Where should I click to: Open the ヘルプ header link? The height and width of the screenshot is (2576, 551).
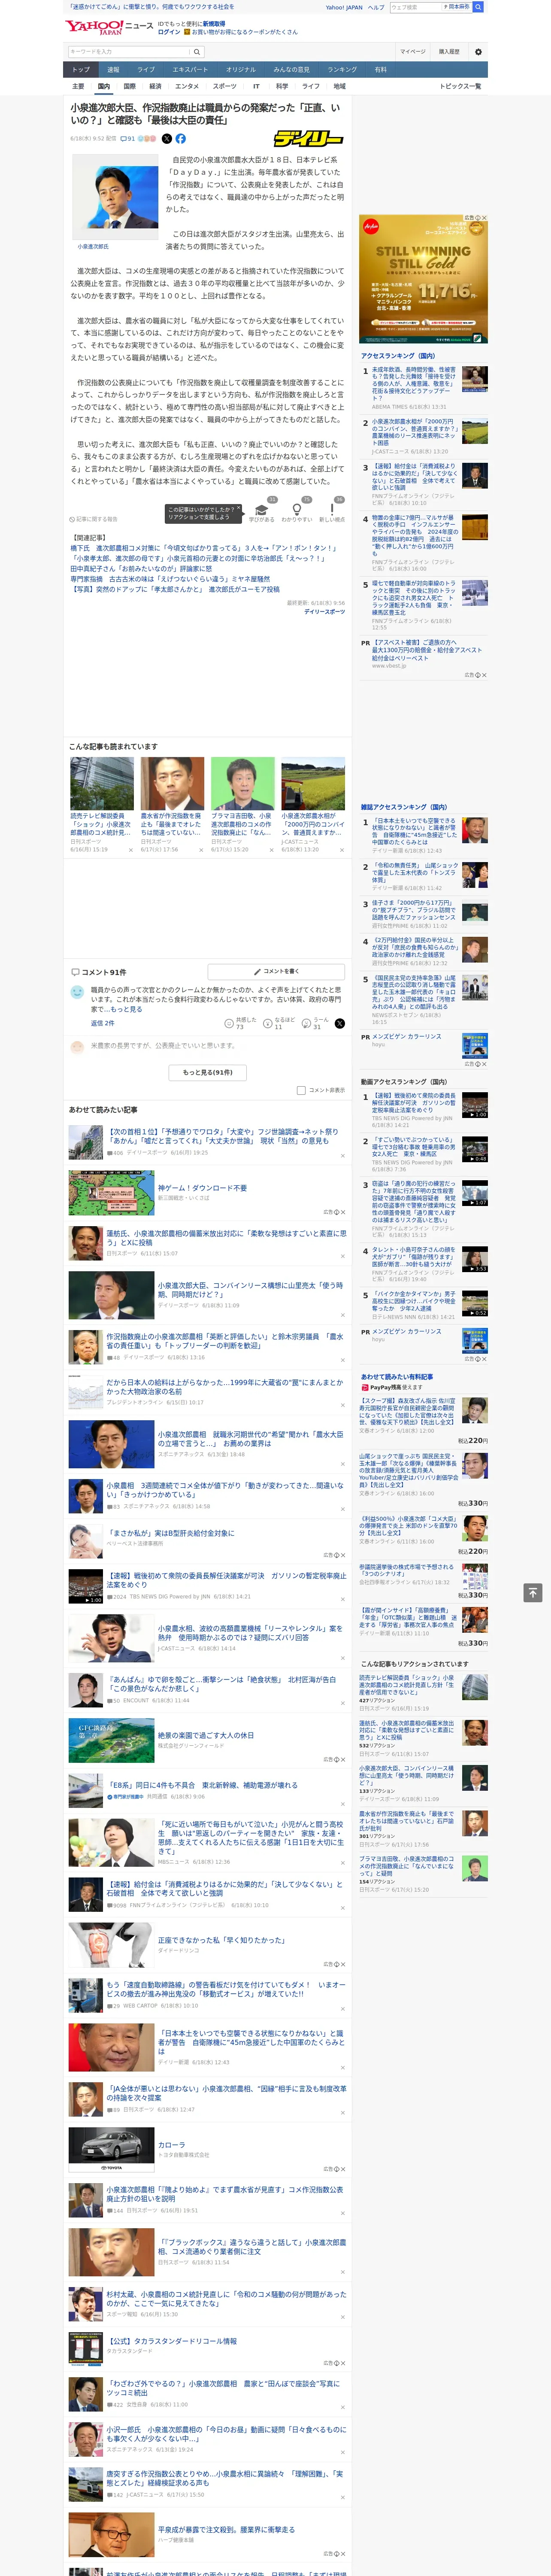pyautogui.click(x=376, y=7)
